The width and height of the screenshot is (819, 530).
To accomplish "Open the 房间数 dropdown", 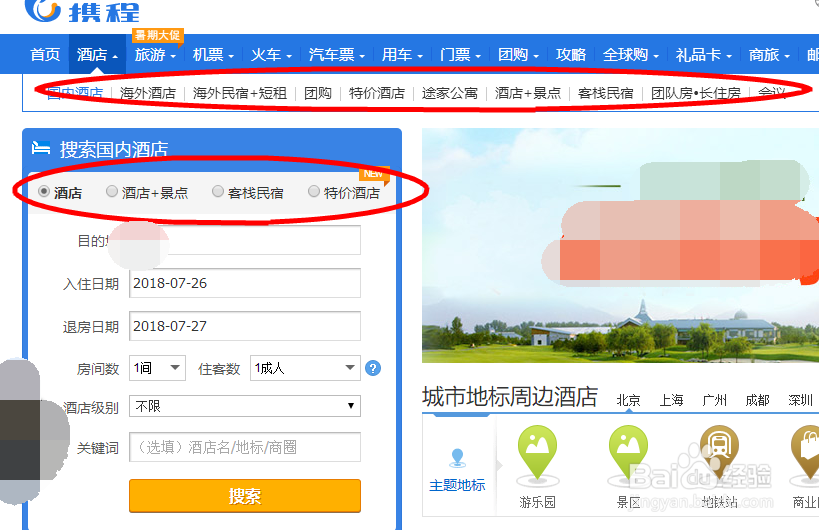I will (157, 368).
